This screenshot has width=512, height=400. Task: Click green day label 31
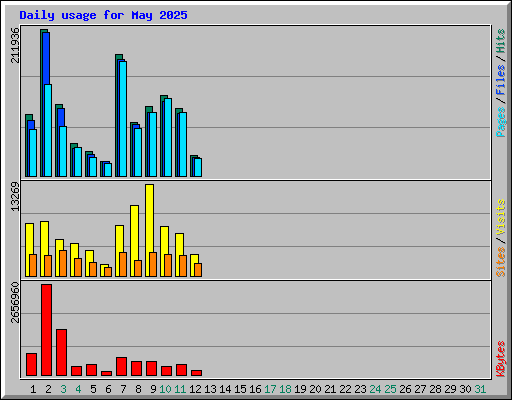pyautogui.click(x=480, y=389)
